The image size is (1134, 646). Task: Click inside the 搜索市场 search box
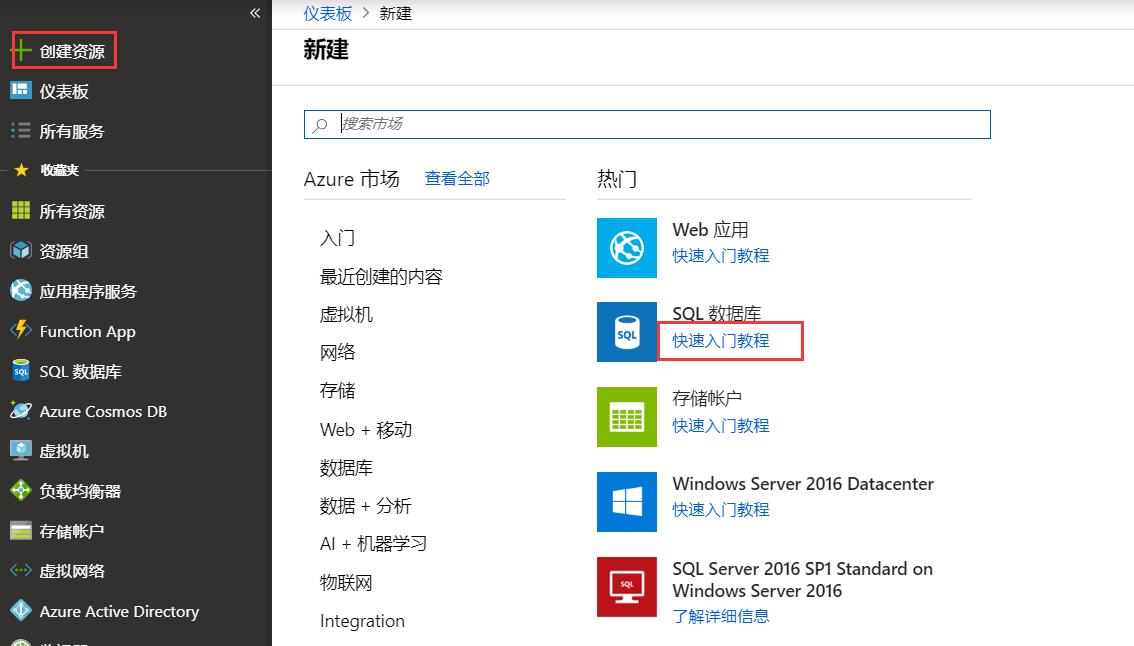647,124
